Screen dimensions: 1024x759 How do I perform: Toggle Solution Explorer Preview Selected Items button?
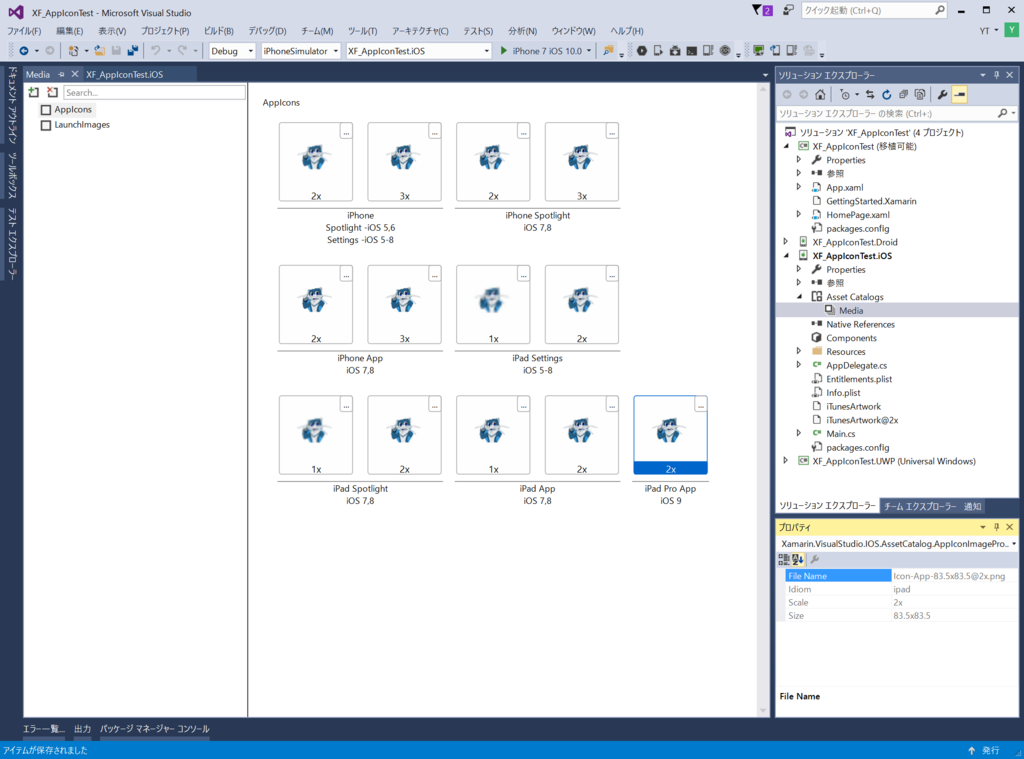[959, 95]
